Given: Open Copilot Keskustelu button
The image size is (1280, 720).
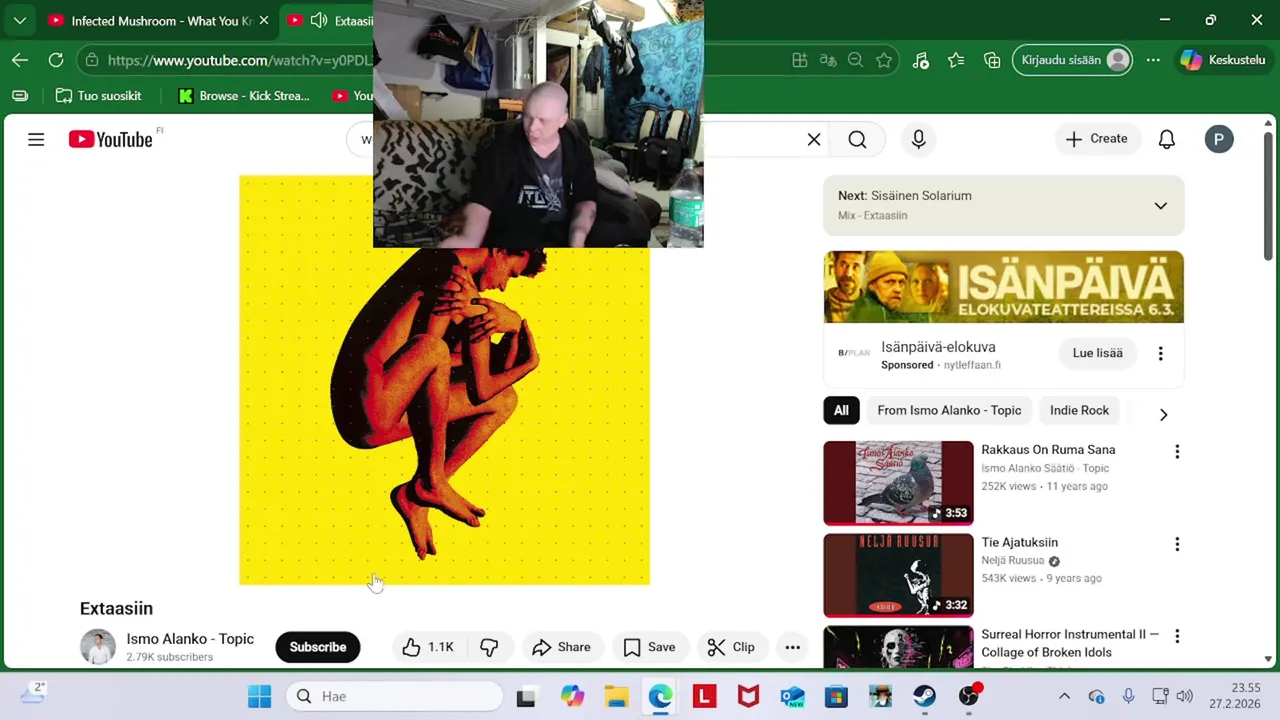Looking at the screenshot, I should click(1222, 60).
